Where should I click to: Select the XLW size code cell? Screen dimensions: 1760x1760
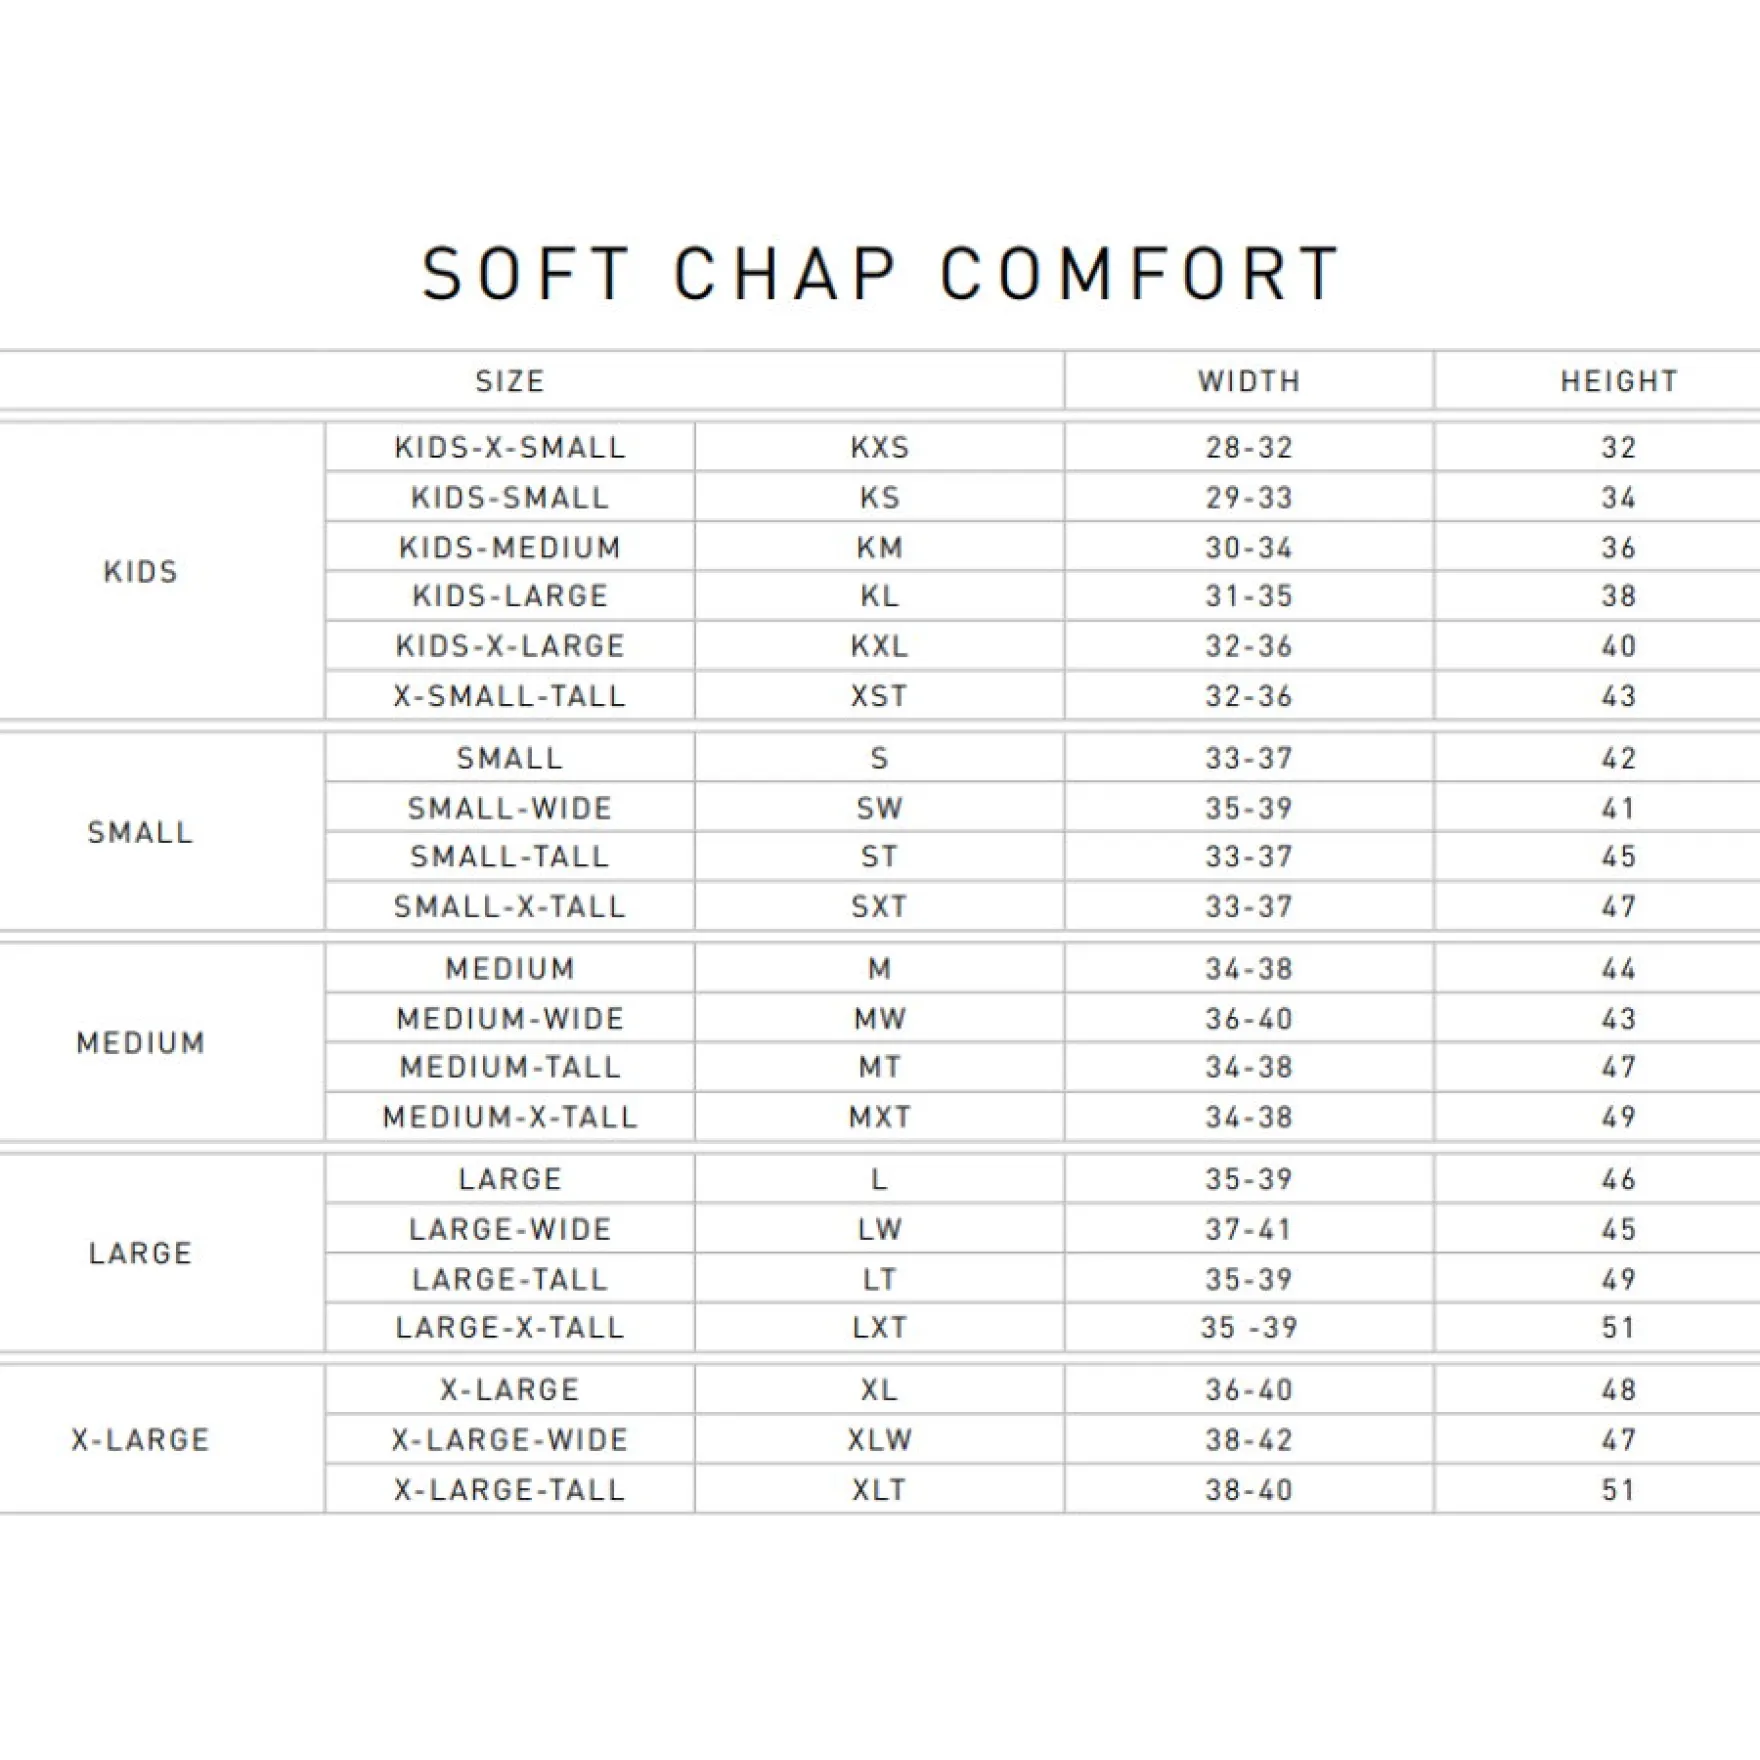(x=880, y=1440)
